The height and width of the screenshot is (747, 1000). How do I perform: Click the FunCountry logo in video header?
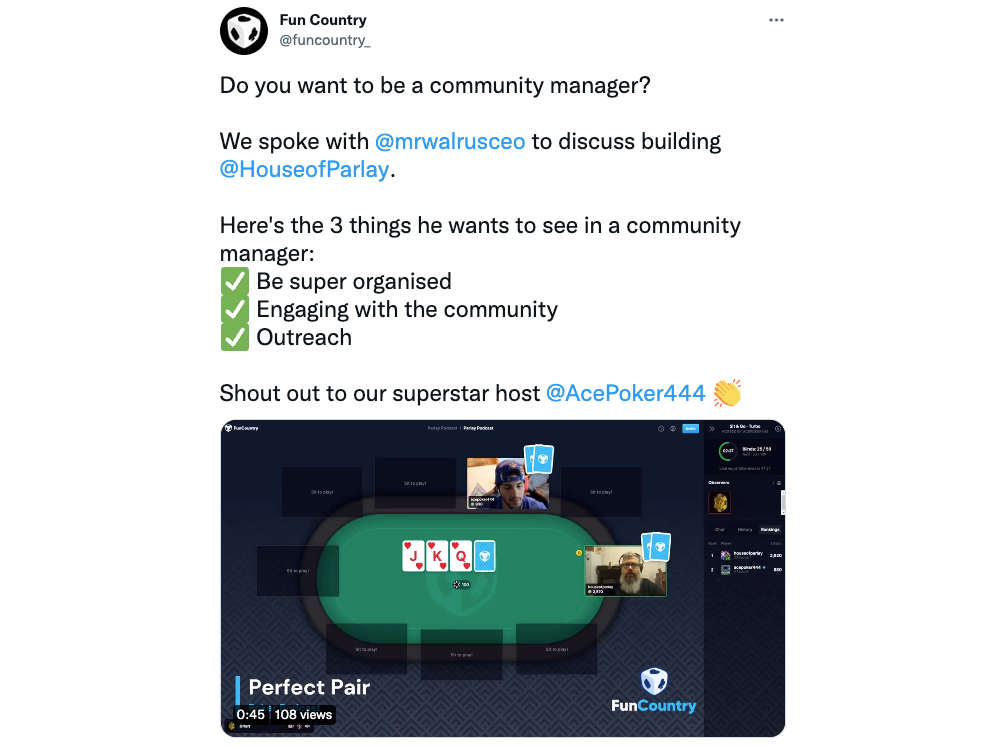pyautogui.click(x=242, y=428)
